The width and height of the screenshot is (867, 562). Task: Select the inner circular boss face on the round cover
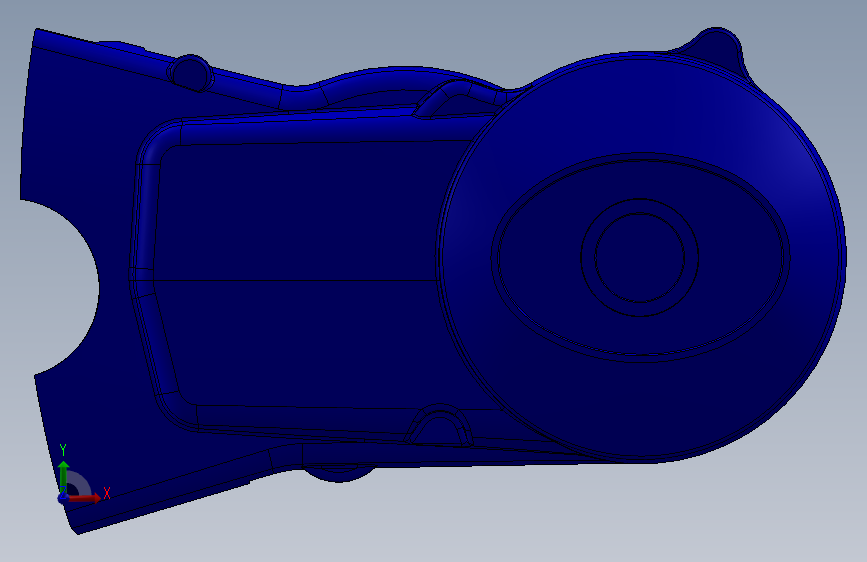tap(640, 258)
